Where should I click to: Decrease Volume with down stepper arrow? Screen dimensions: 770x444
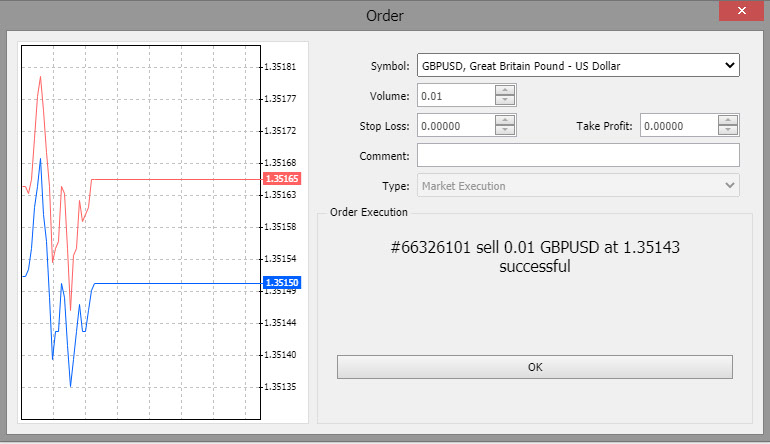coord(505,100)
